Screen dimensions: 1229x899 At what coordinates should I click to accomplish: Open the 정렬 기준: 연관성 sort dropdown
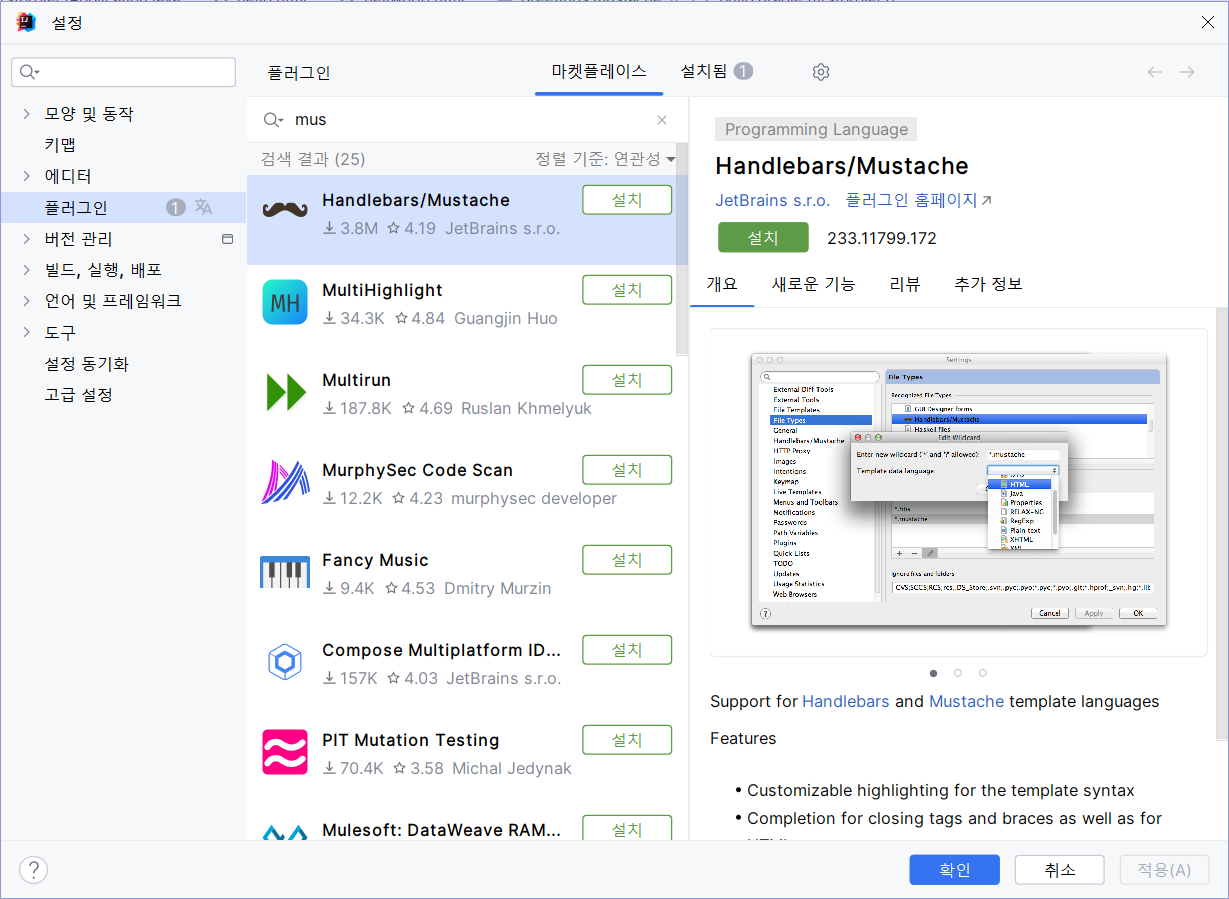605,159
